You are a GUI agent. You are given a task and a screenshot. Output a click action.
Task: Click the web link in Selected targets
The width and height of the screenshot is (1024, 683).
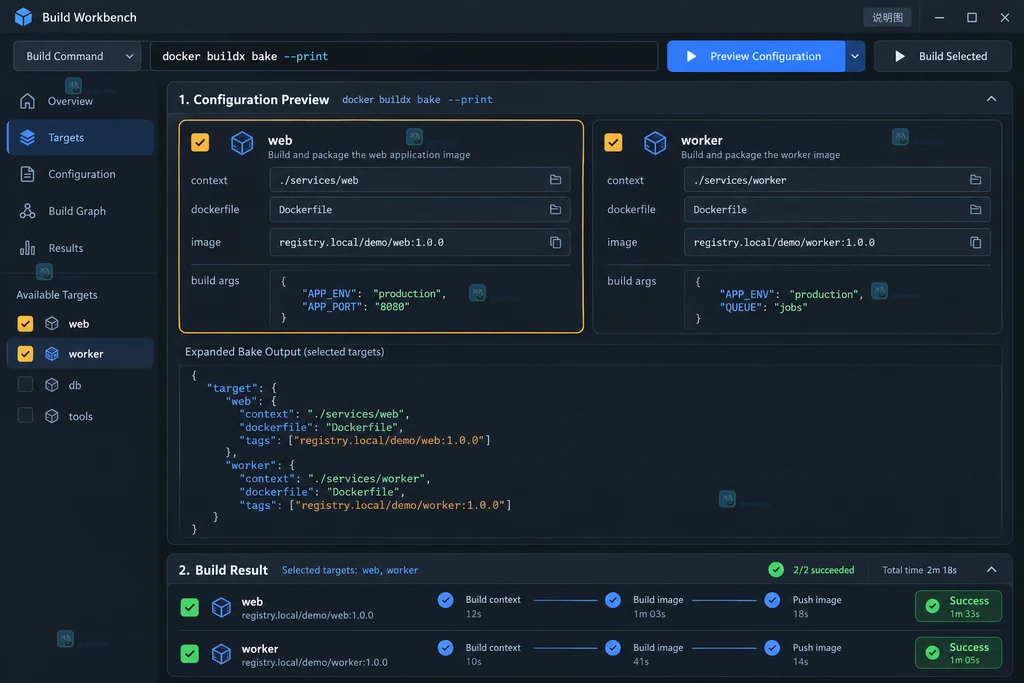tap(371, 570)
